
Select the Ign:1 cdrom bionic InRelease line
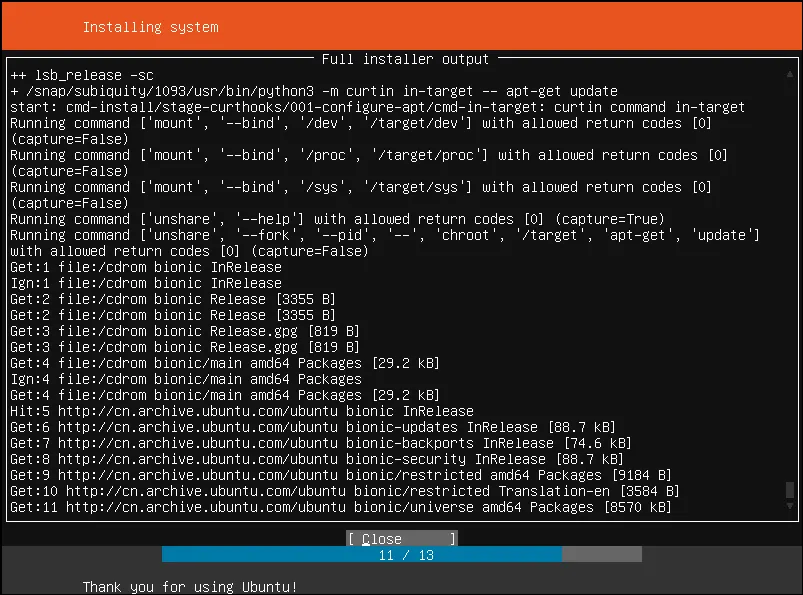click(x=145, y=283)
